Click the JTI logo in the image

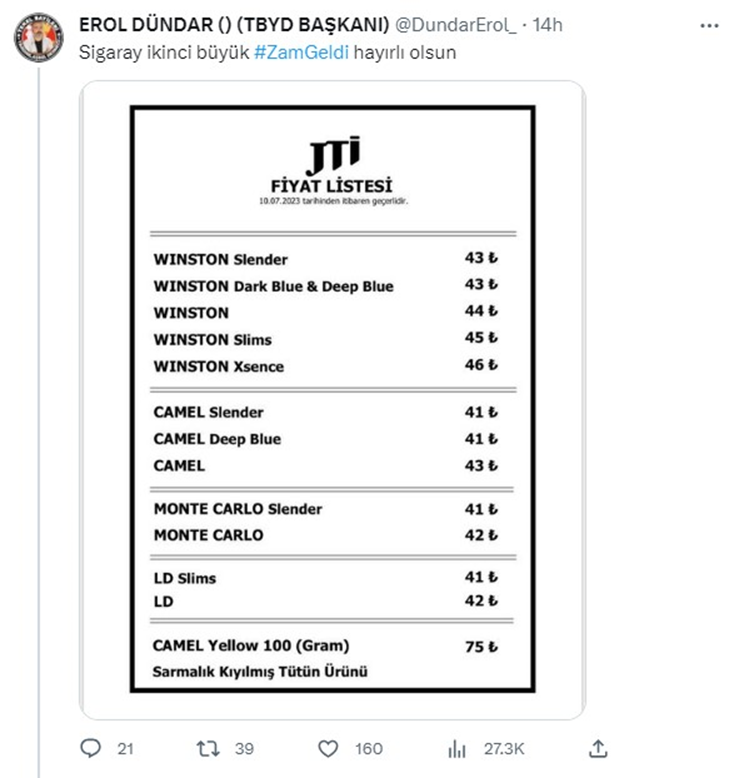[x=332, y=156]
